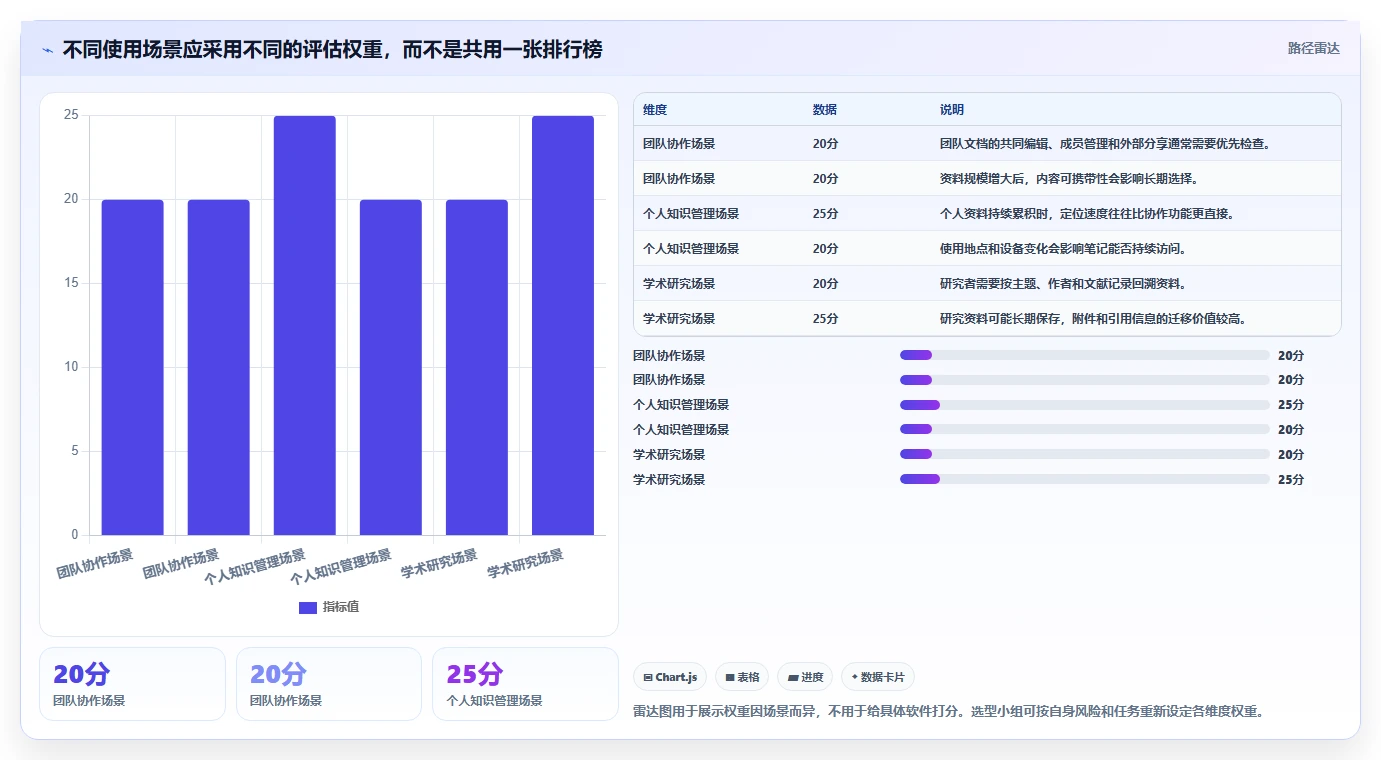1381x760 pixels.
Task: Click the 20-point 个人知识管理场景 chart bar
Action: point(391,367)
